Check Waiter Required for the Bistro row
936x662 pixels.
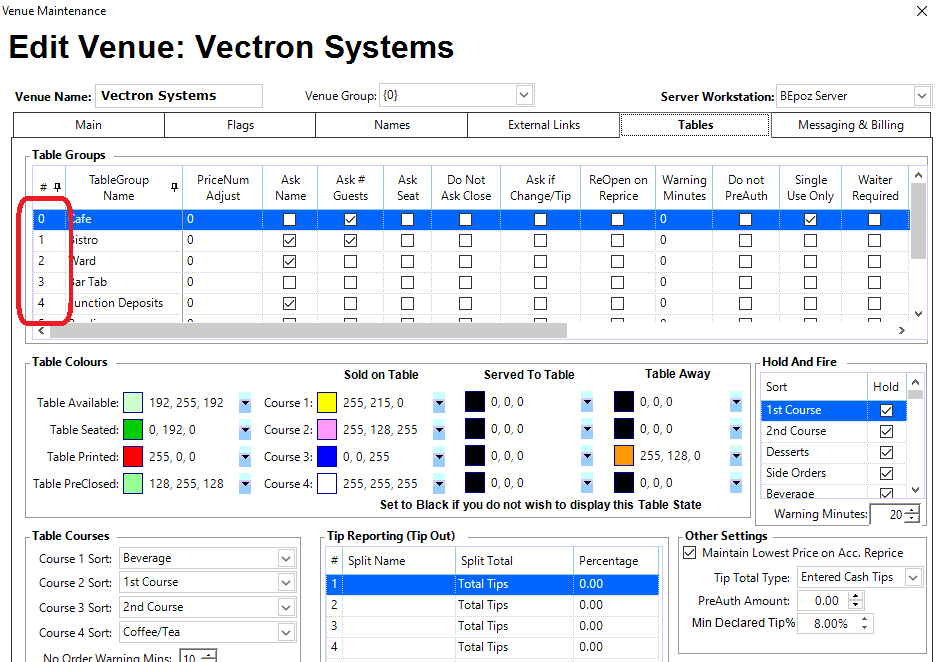(x=875, y=241)
